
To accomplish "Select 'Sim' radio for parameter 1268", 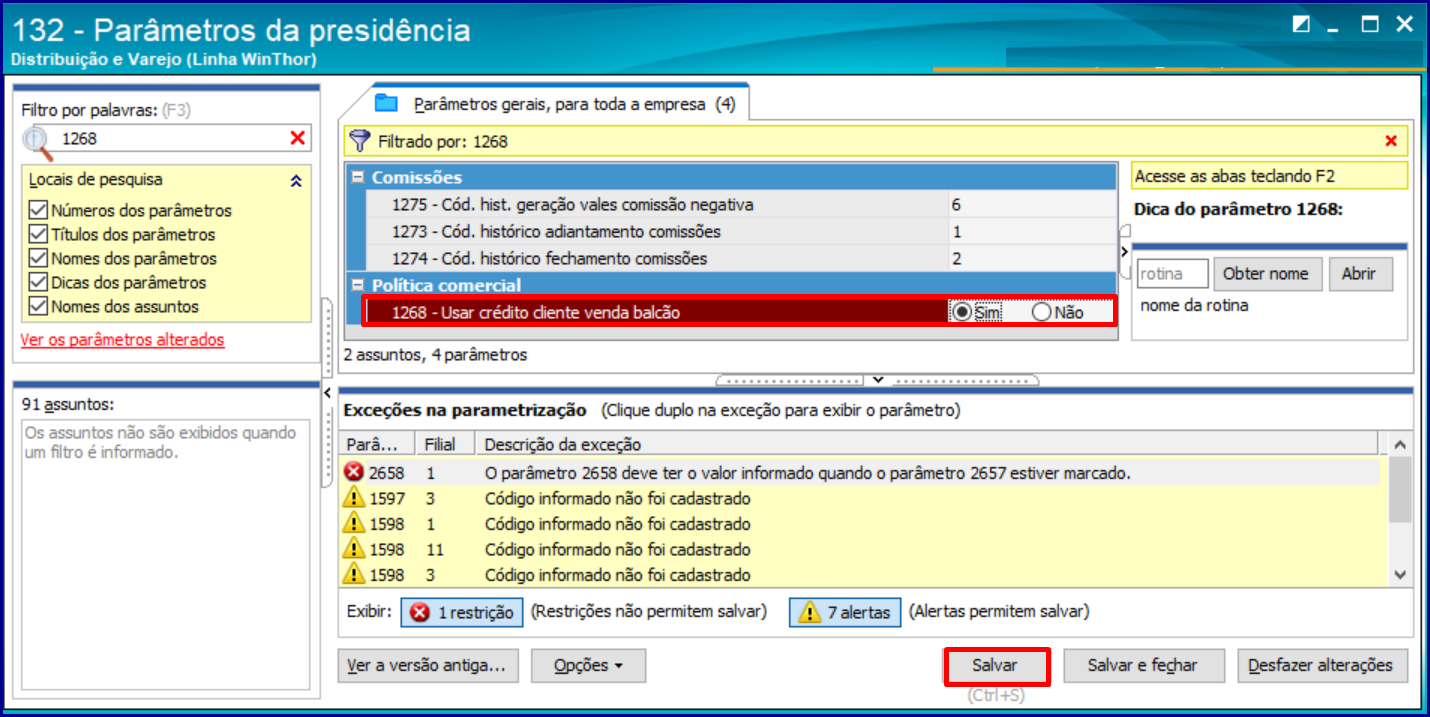I will pyautogui.click(x=962, y=312).
